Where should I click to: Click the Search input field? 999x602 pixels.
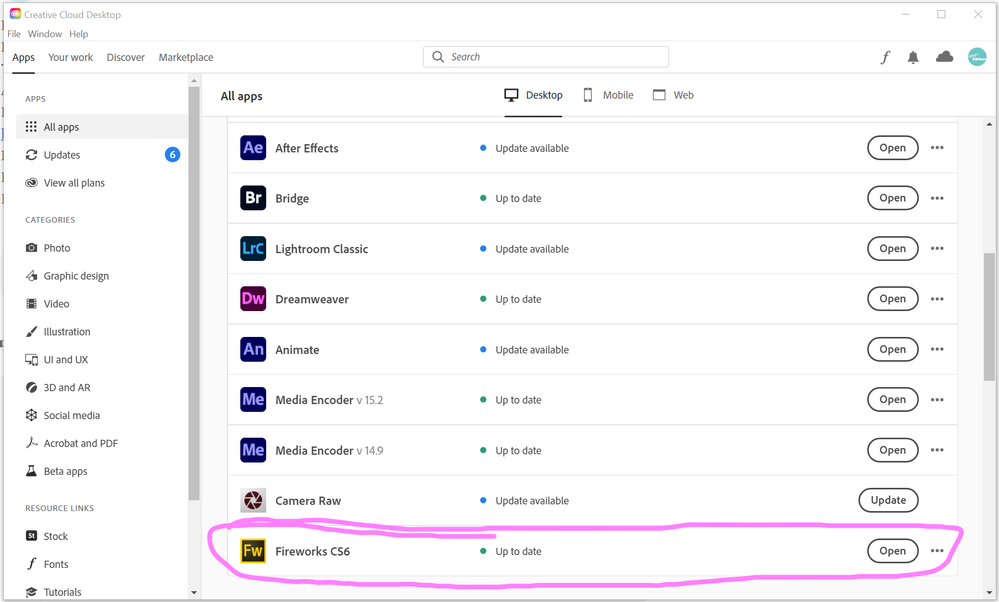546,57
